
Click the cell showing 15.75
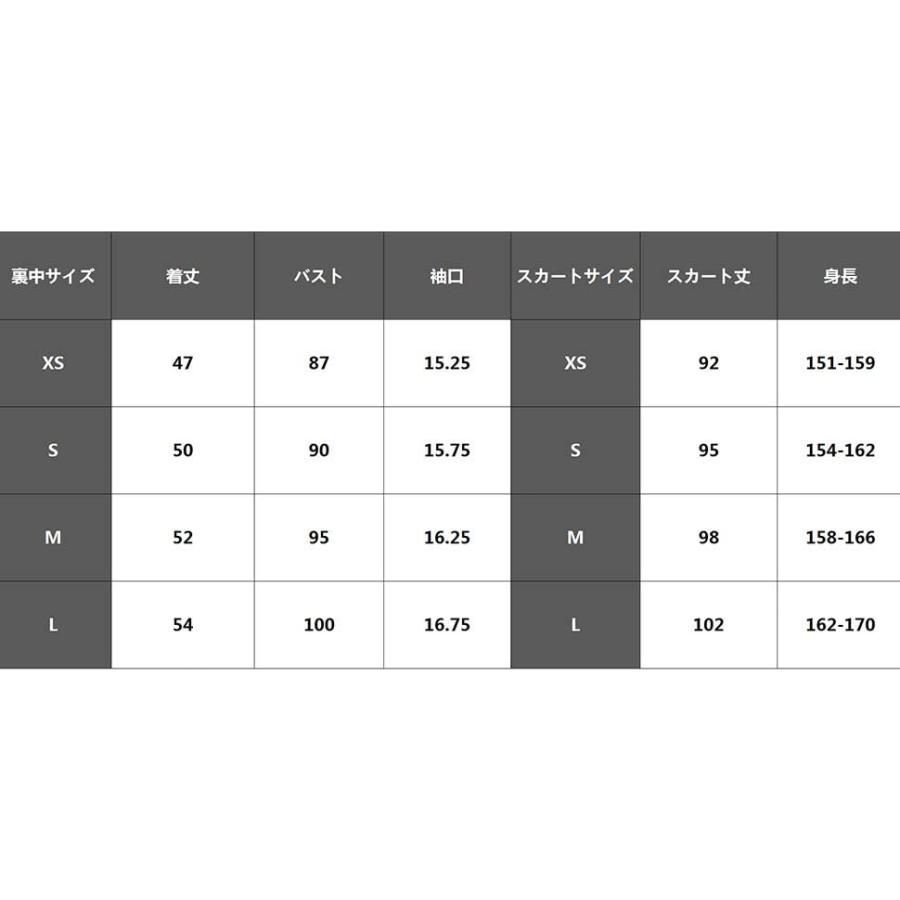(x=447, y=450)
